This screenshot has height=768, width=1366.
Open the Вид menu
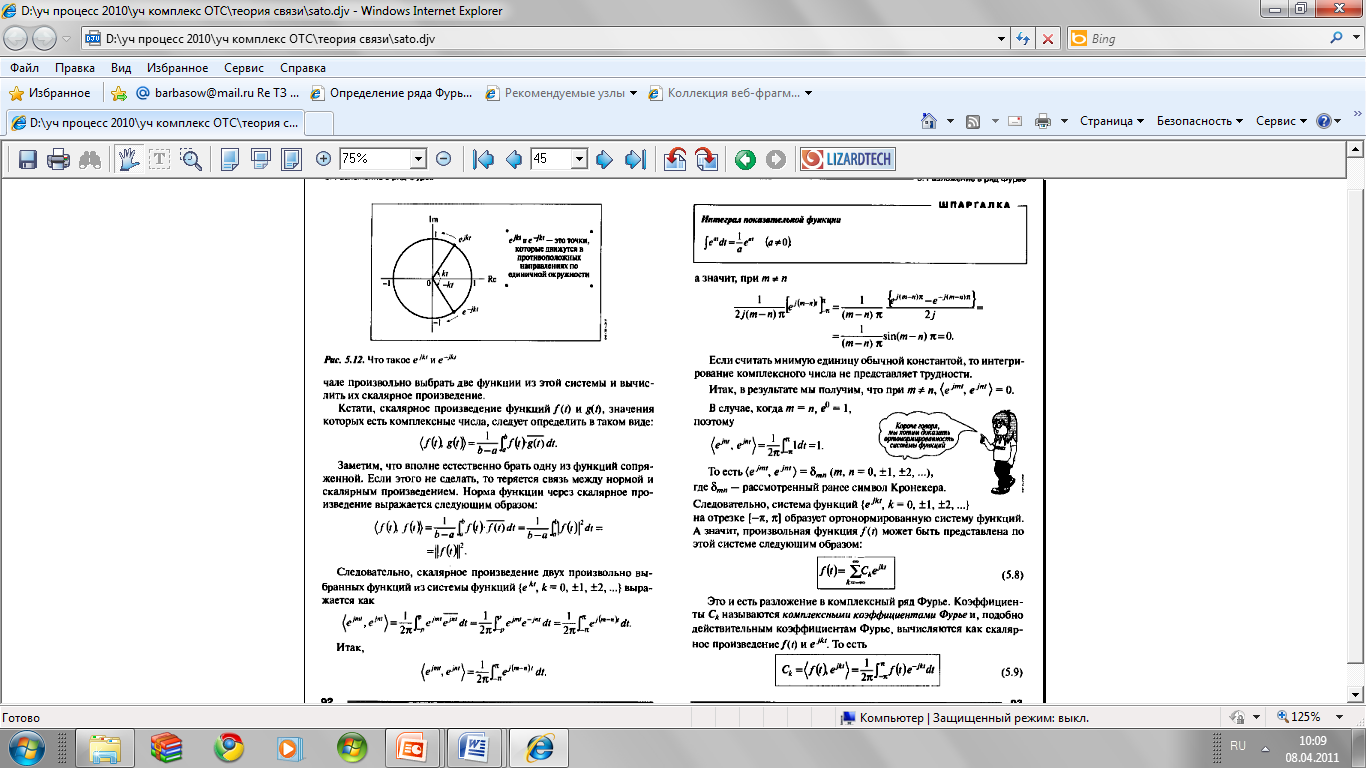(x=121, y=68)
